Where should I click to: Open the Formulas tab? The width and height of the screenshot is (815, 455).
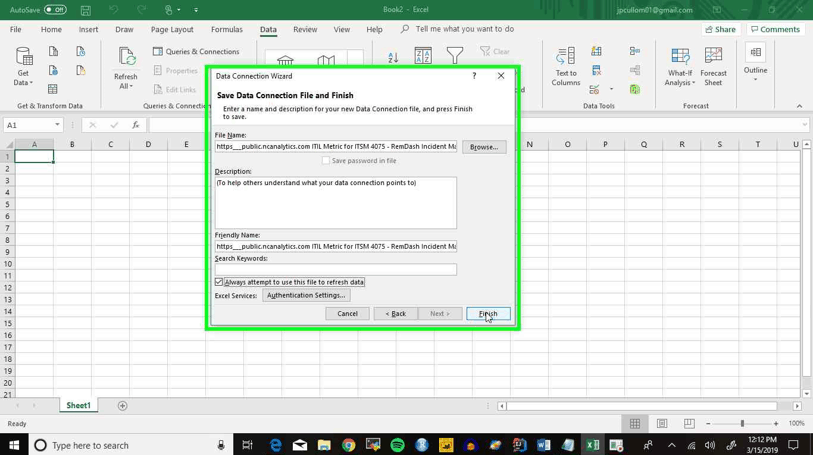click(x=227, y=30)
